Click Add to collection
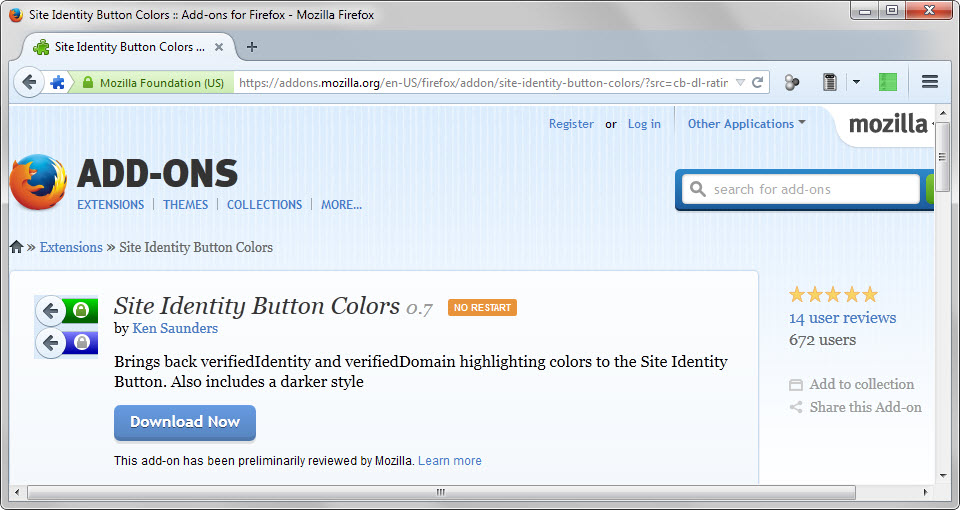 862,384
